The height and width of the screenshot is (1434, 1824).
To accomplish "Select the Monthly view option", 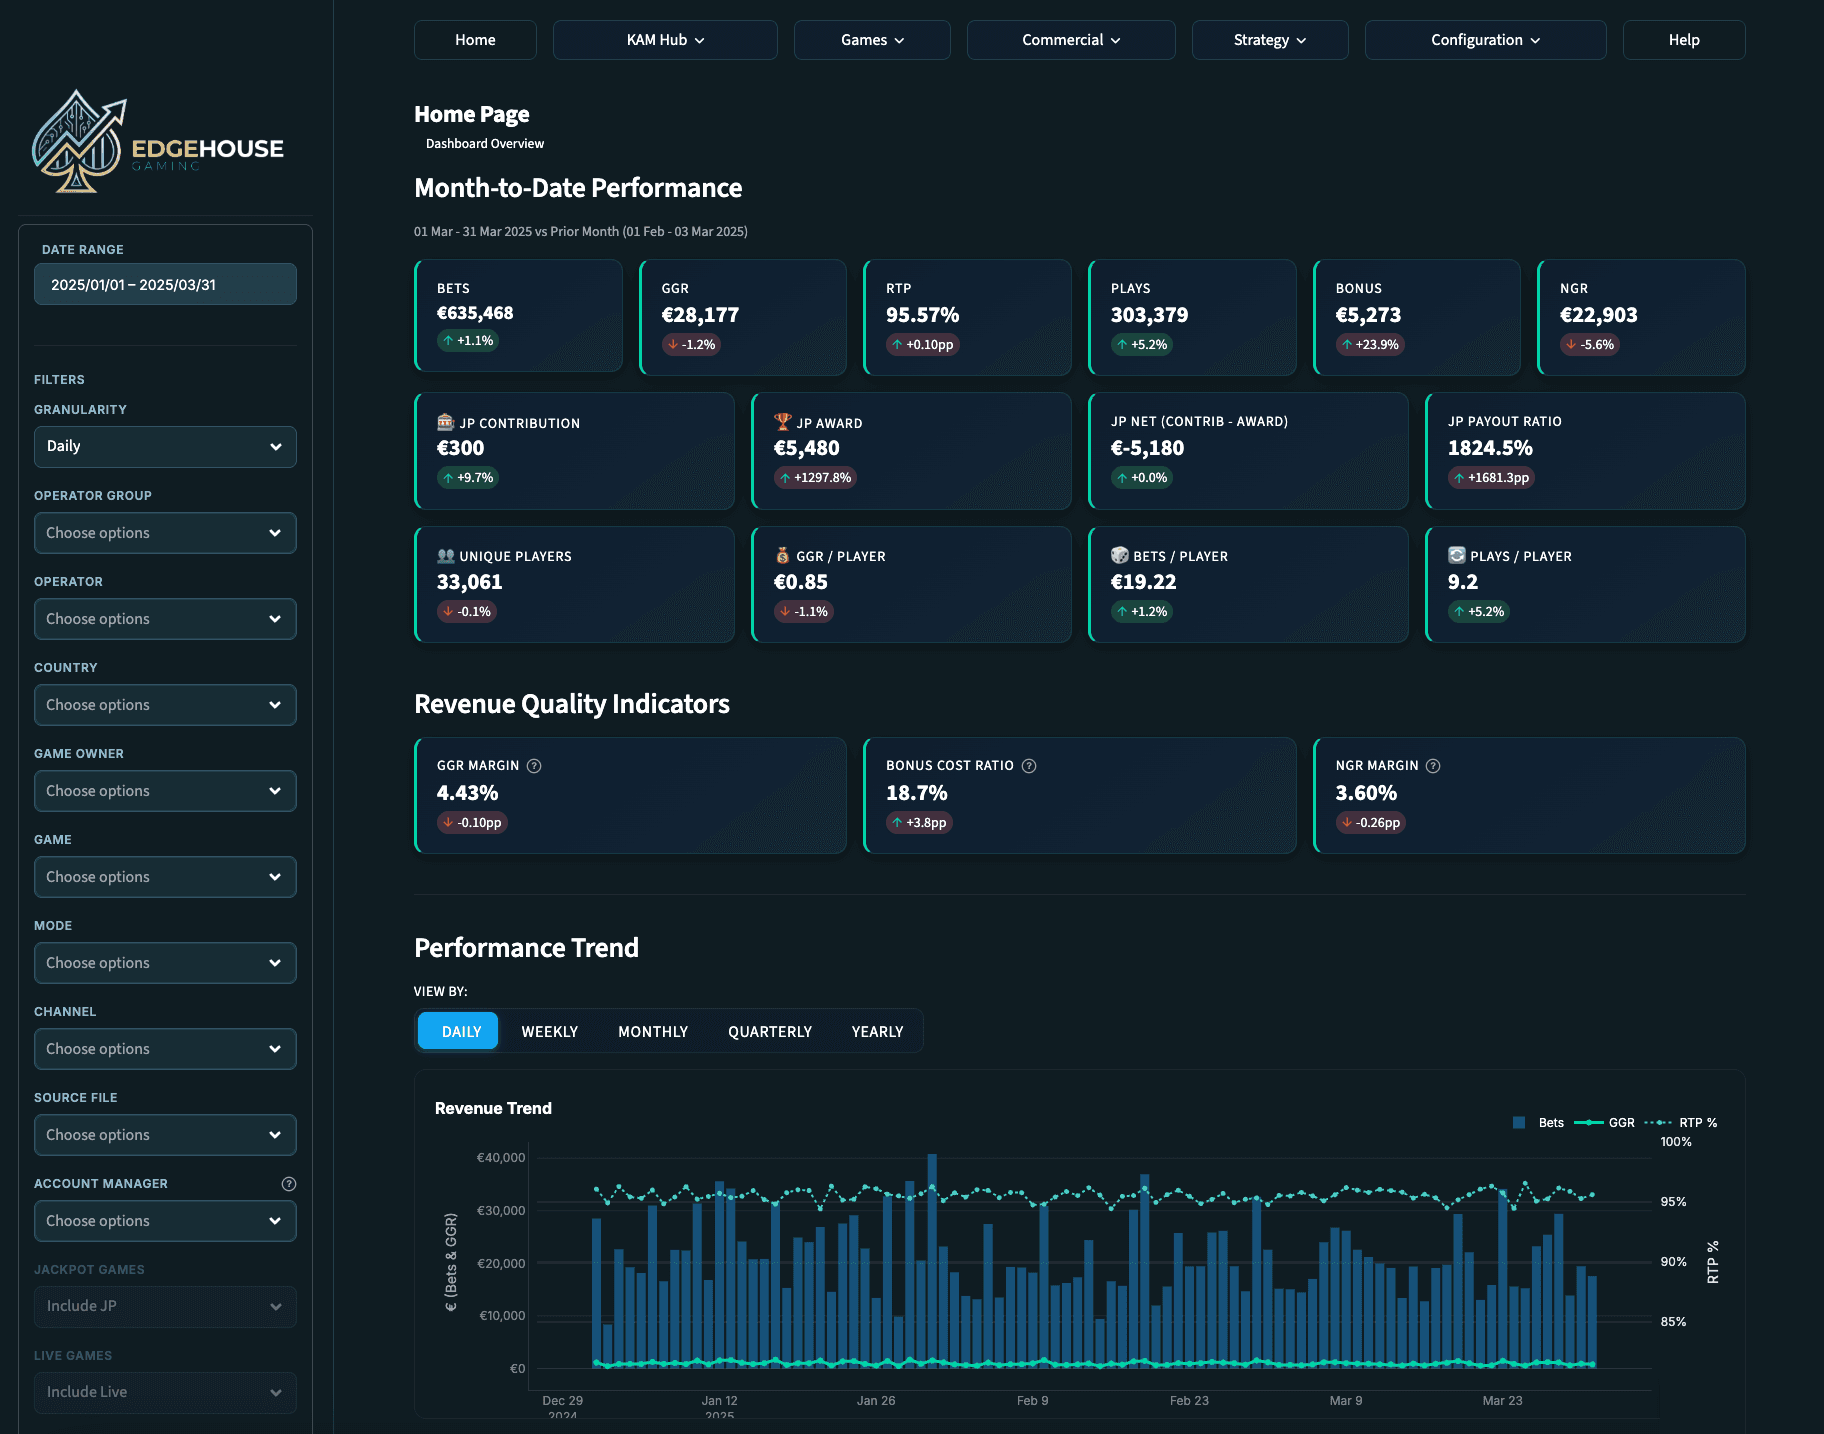I will [x=652, y=1031].
